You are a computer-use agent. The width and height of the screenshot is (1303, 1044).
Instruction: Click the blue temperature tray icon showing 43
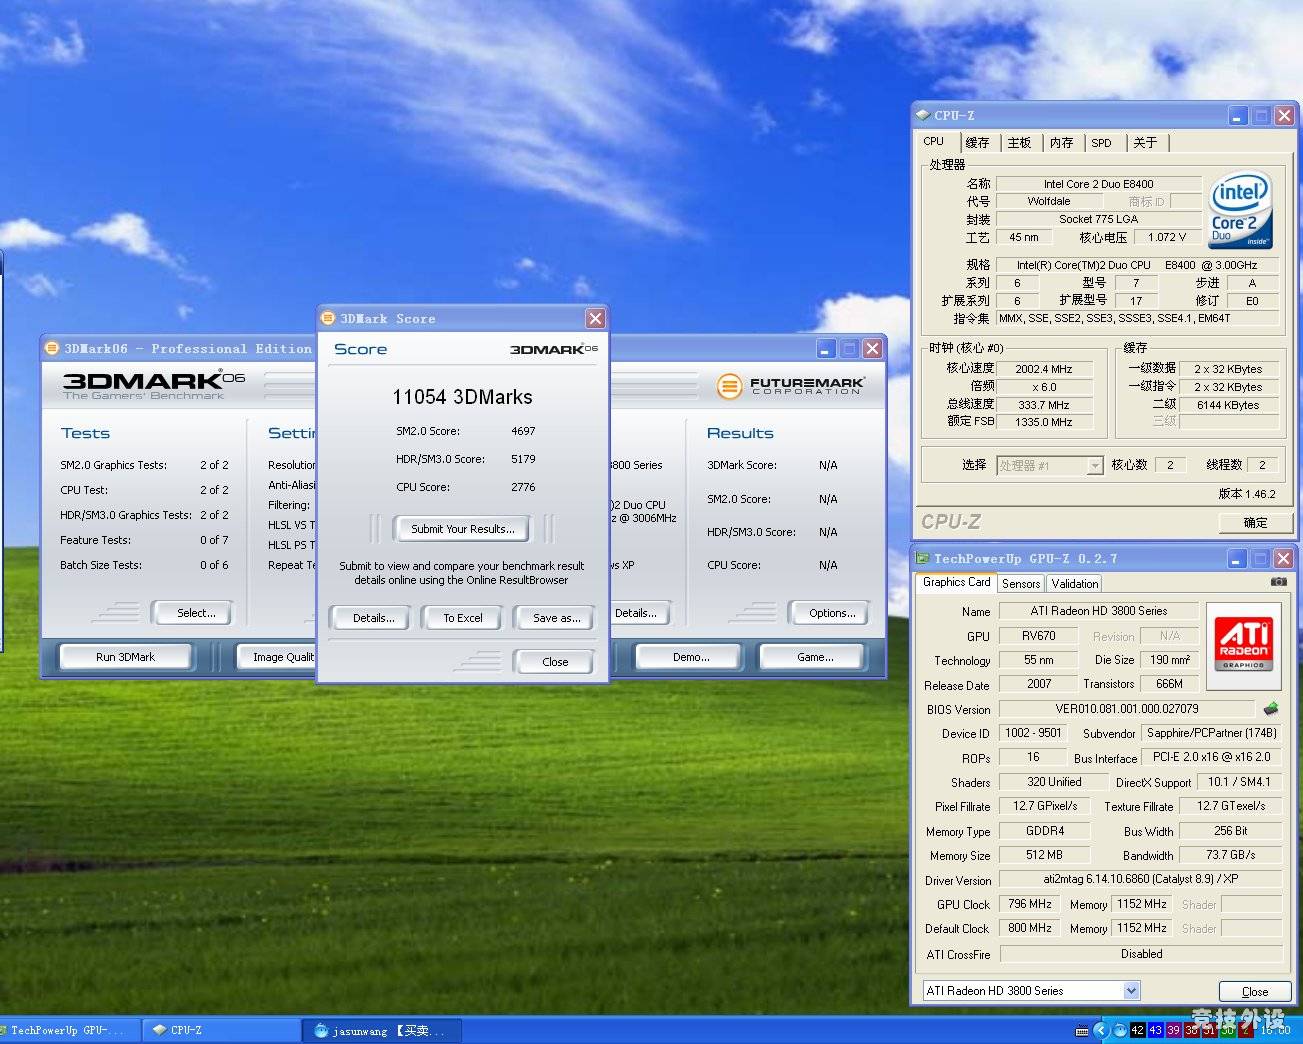tap(1155, 1030)
